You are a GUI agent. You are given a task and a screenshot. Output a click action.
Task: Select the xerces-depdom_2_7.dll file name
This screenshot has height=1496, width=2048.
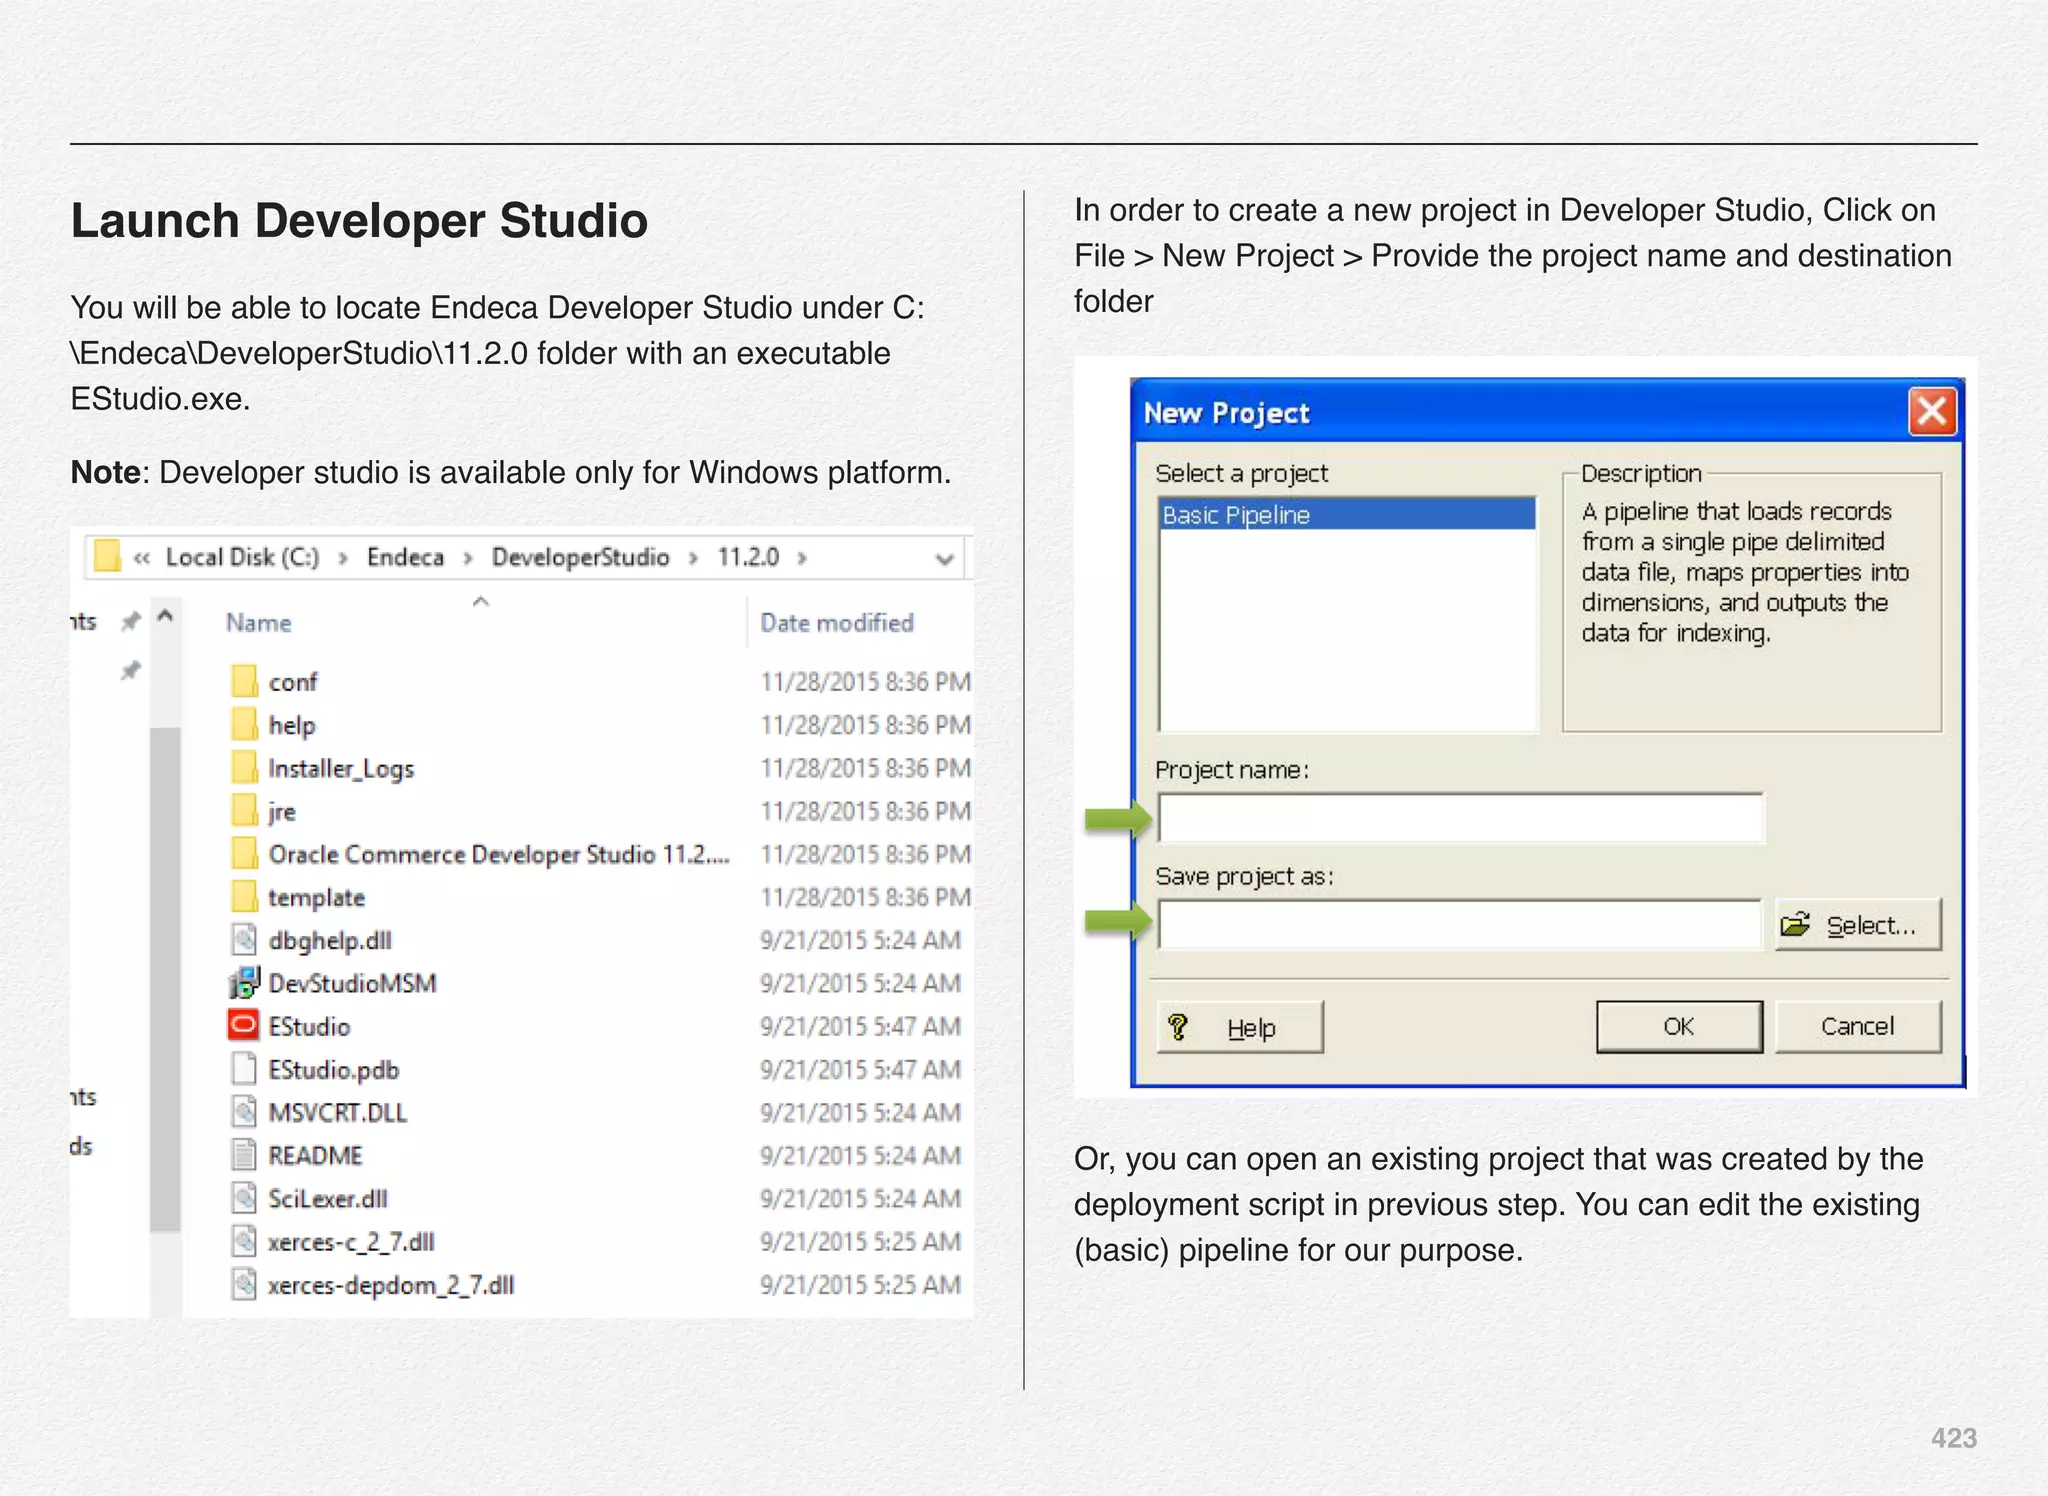tap(391, 1285)
